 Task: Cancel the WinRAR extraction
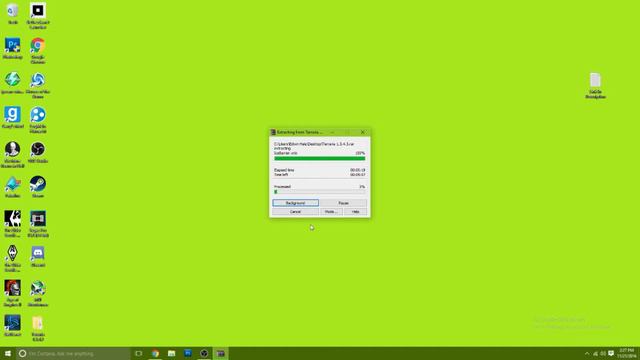click(x=296, y=212)
